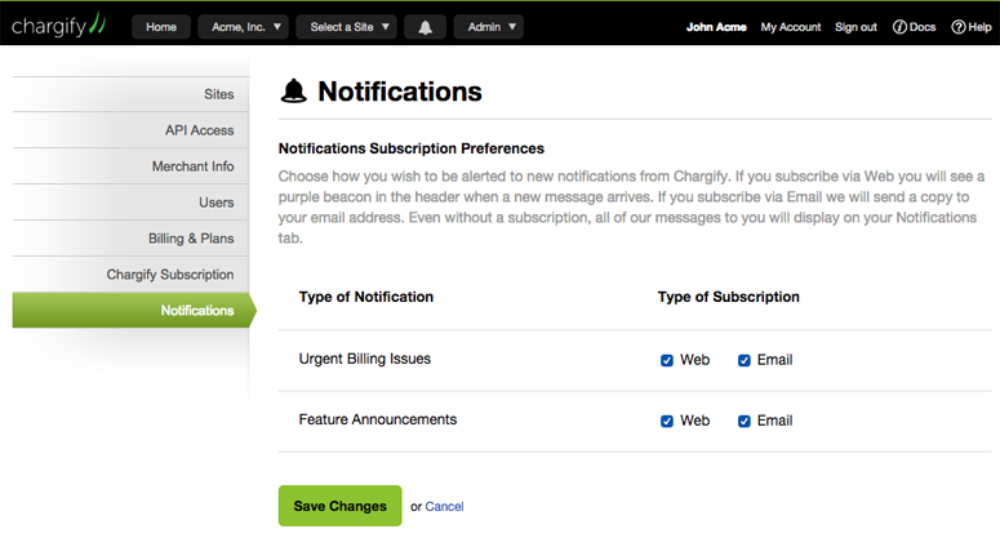Viewport: 1000px width, 547px height.
Task: Toggle Web checkbox for Feature Announcements
Action: click(x=666, y=421)
